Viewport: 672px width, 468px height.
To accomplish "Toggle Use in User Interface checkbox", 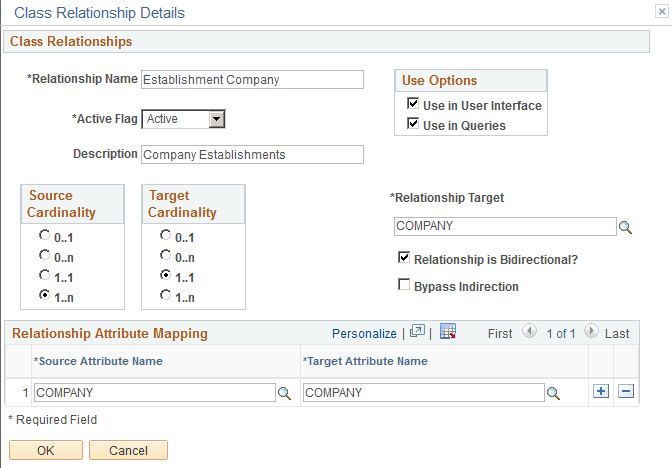I will tap(413, 105).
